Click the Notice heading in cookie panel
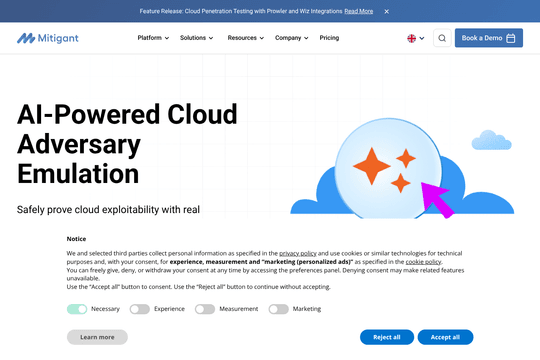The width and height of the screenshot is (540, 360). (x=76, y=239)
